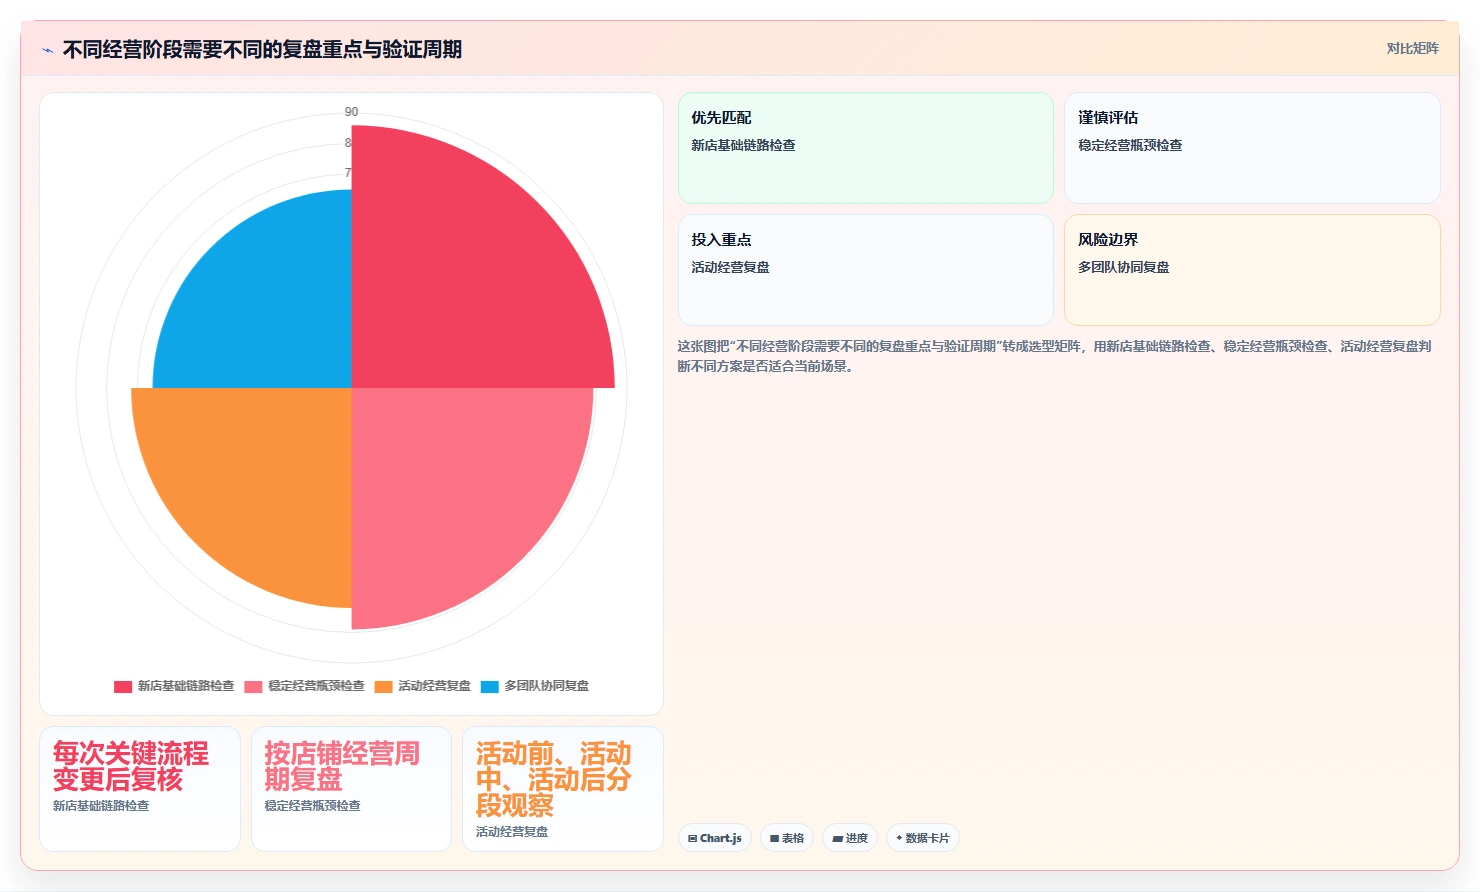This screenshot has width=1480, height=892.
Task: Open the 投入重点 matrix card
Action: 866,270
